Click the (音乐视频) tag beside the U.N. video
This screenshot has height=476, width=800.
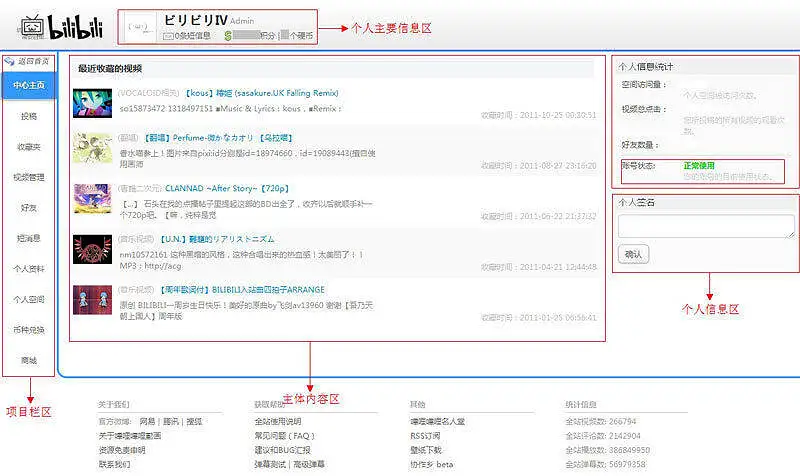click(136, 239)
